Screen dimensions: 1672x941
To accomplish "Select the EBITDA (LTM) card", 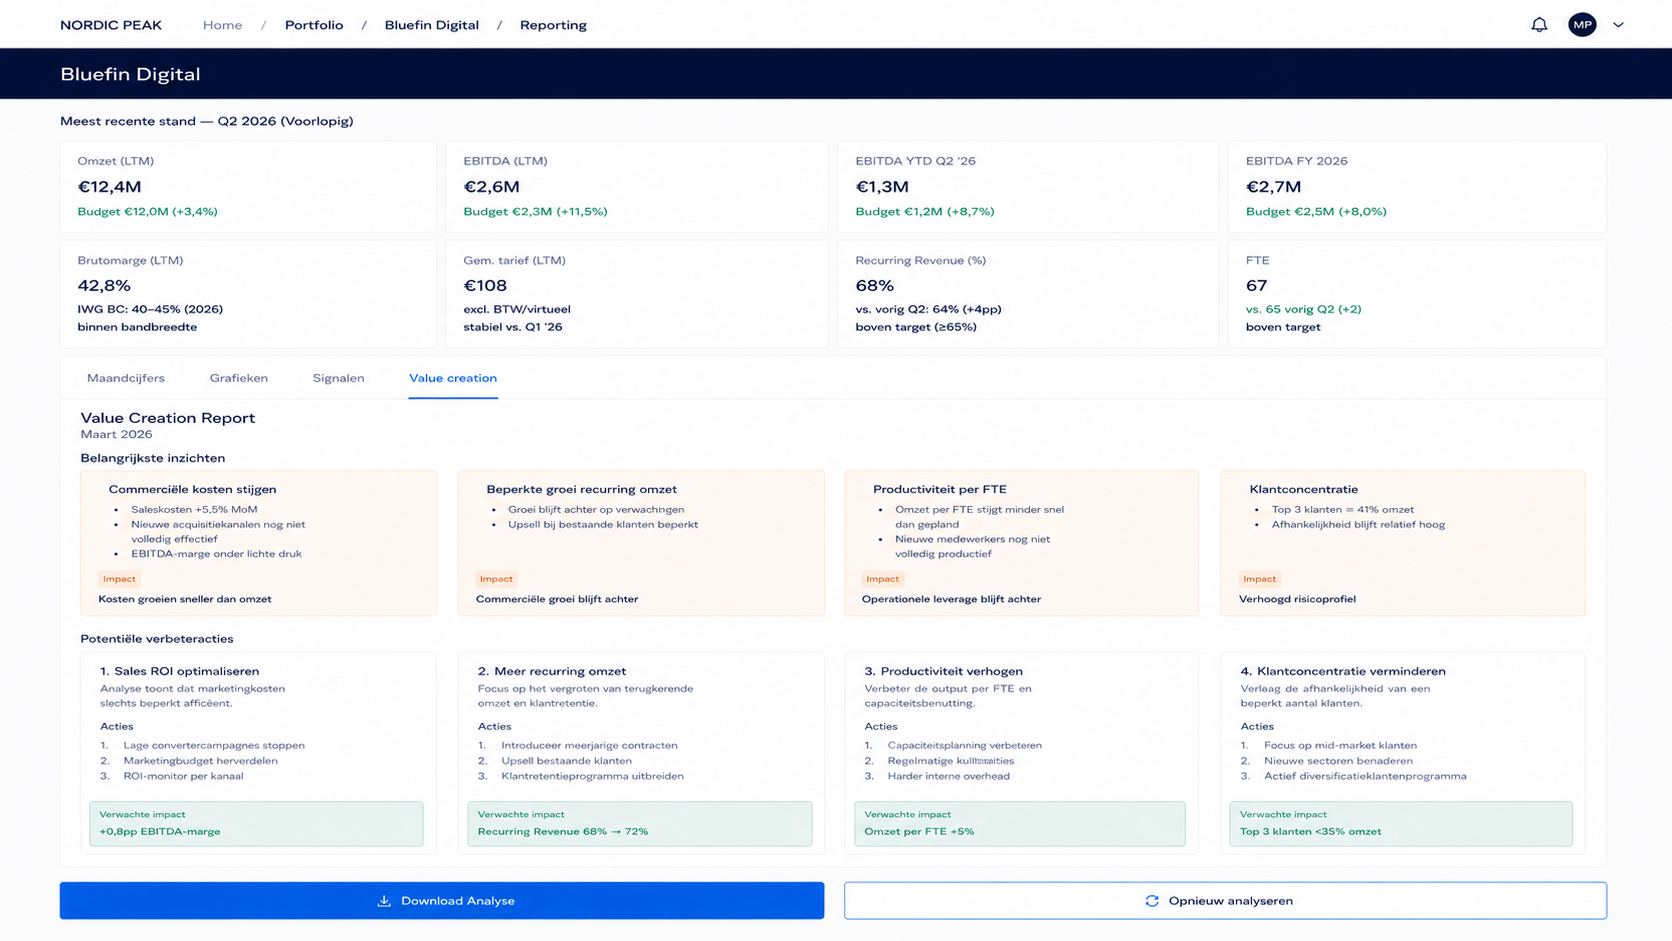I will pyautogui.click(x=636, y=187).
